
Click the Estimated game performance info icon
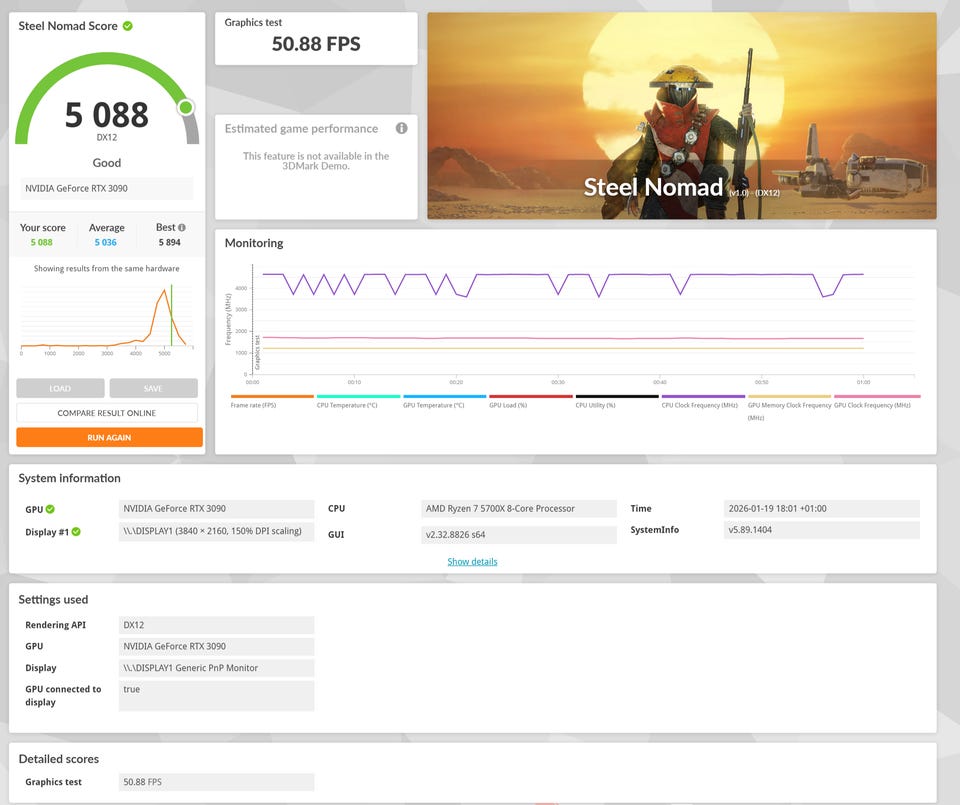pos(401,128)
